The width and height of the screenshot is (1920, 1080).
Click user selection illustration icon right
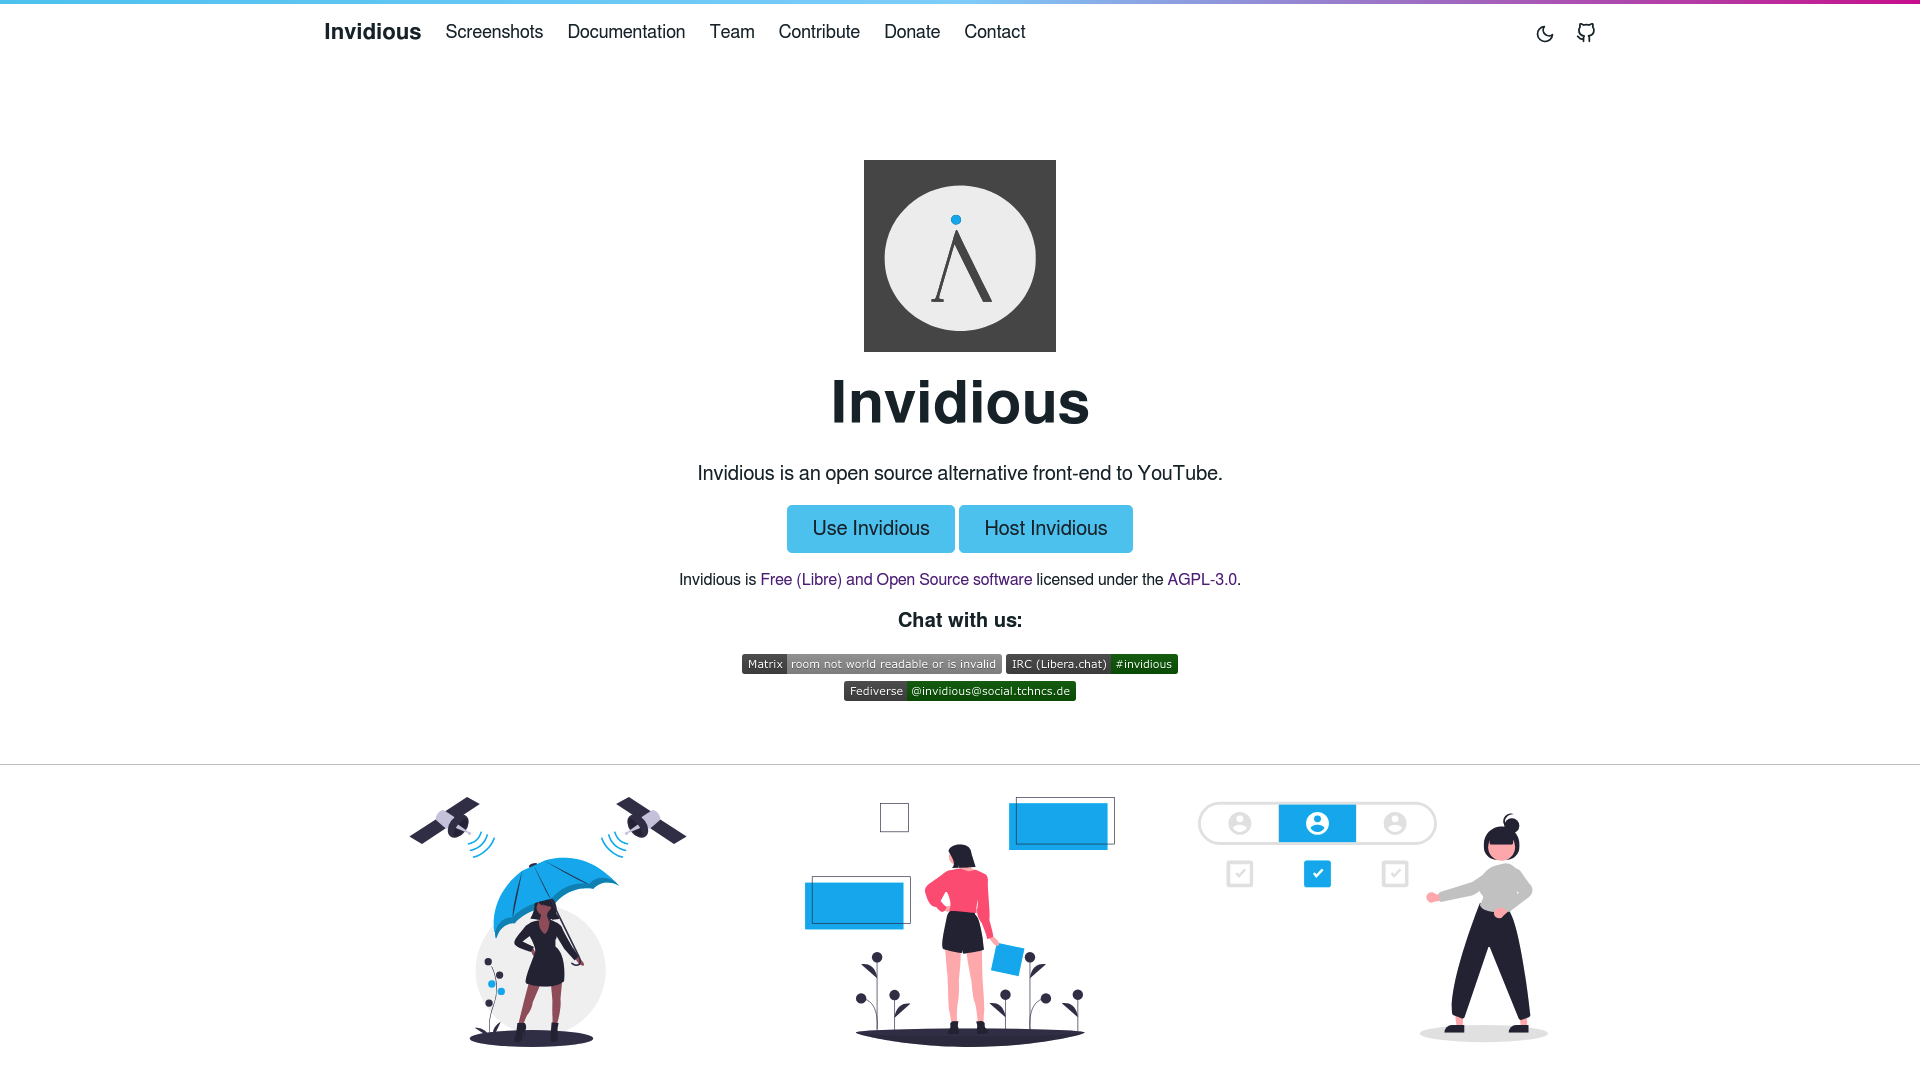(1394, 823)
